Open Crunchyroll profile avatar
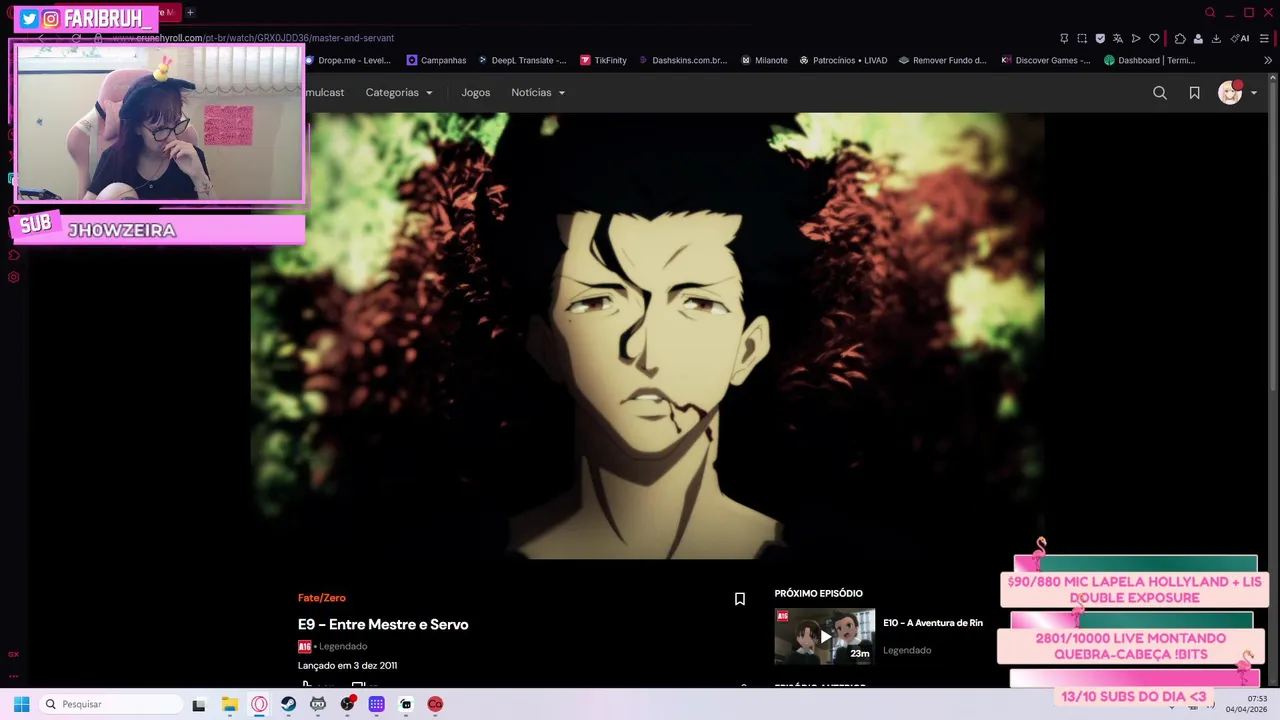The height and width of the screenshot is (720, 1280). (1230, 93)
